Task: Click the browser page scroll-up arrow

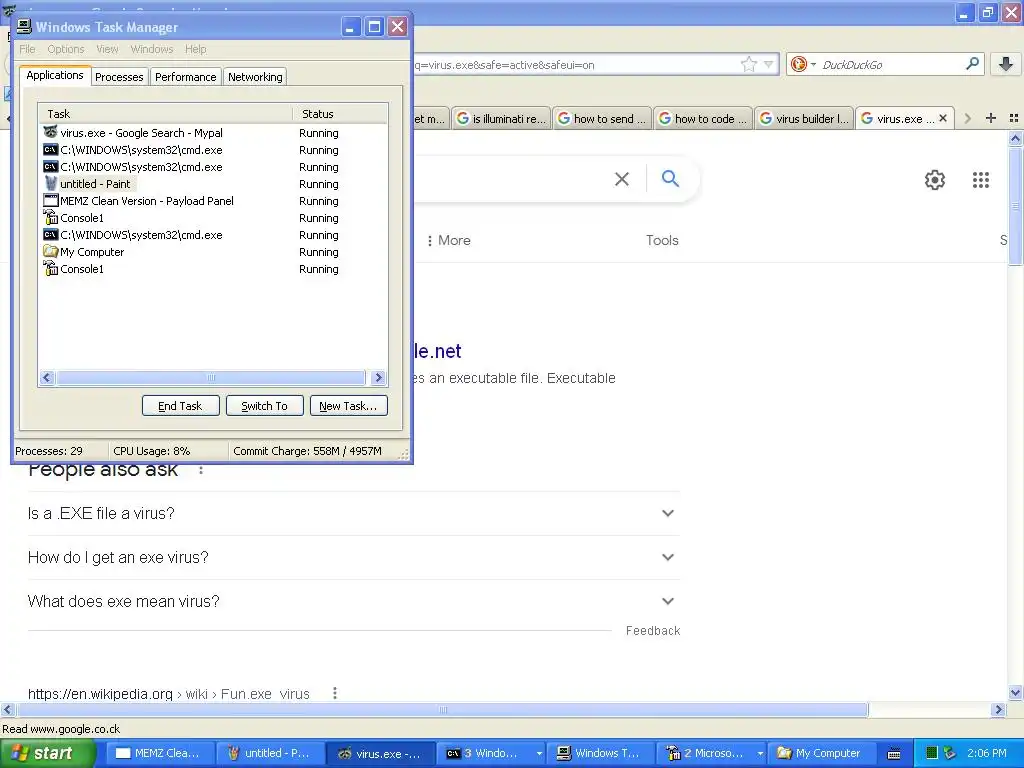Action: 1015,138
